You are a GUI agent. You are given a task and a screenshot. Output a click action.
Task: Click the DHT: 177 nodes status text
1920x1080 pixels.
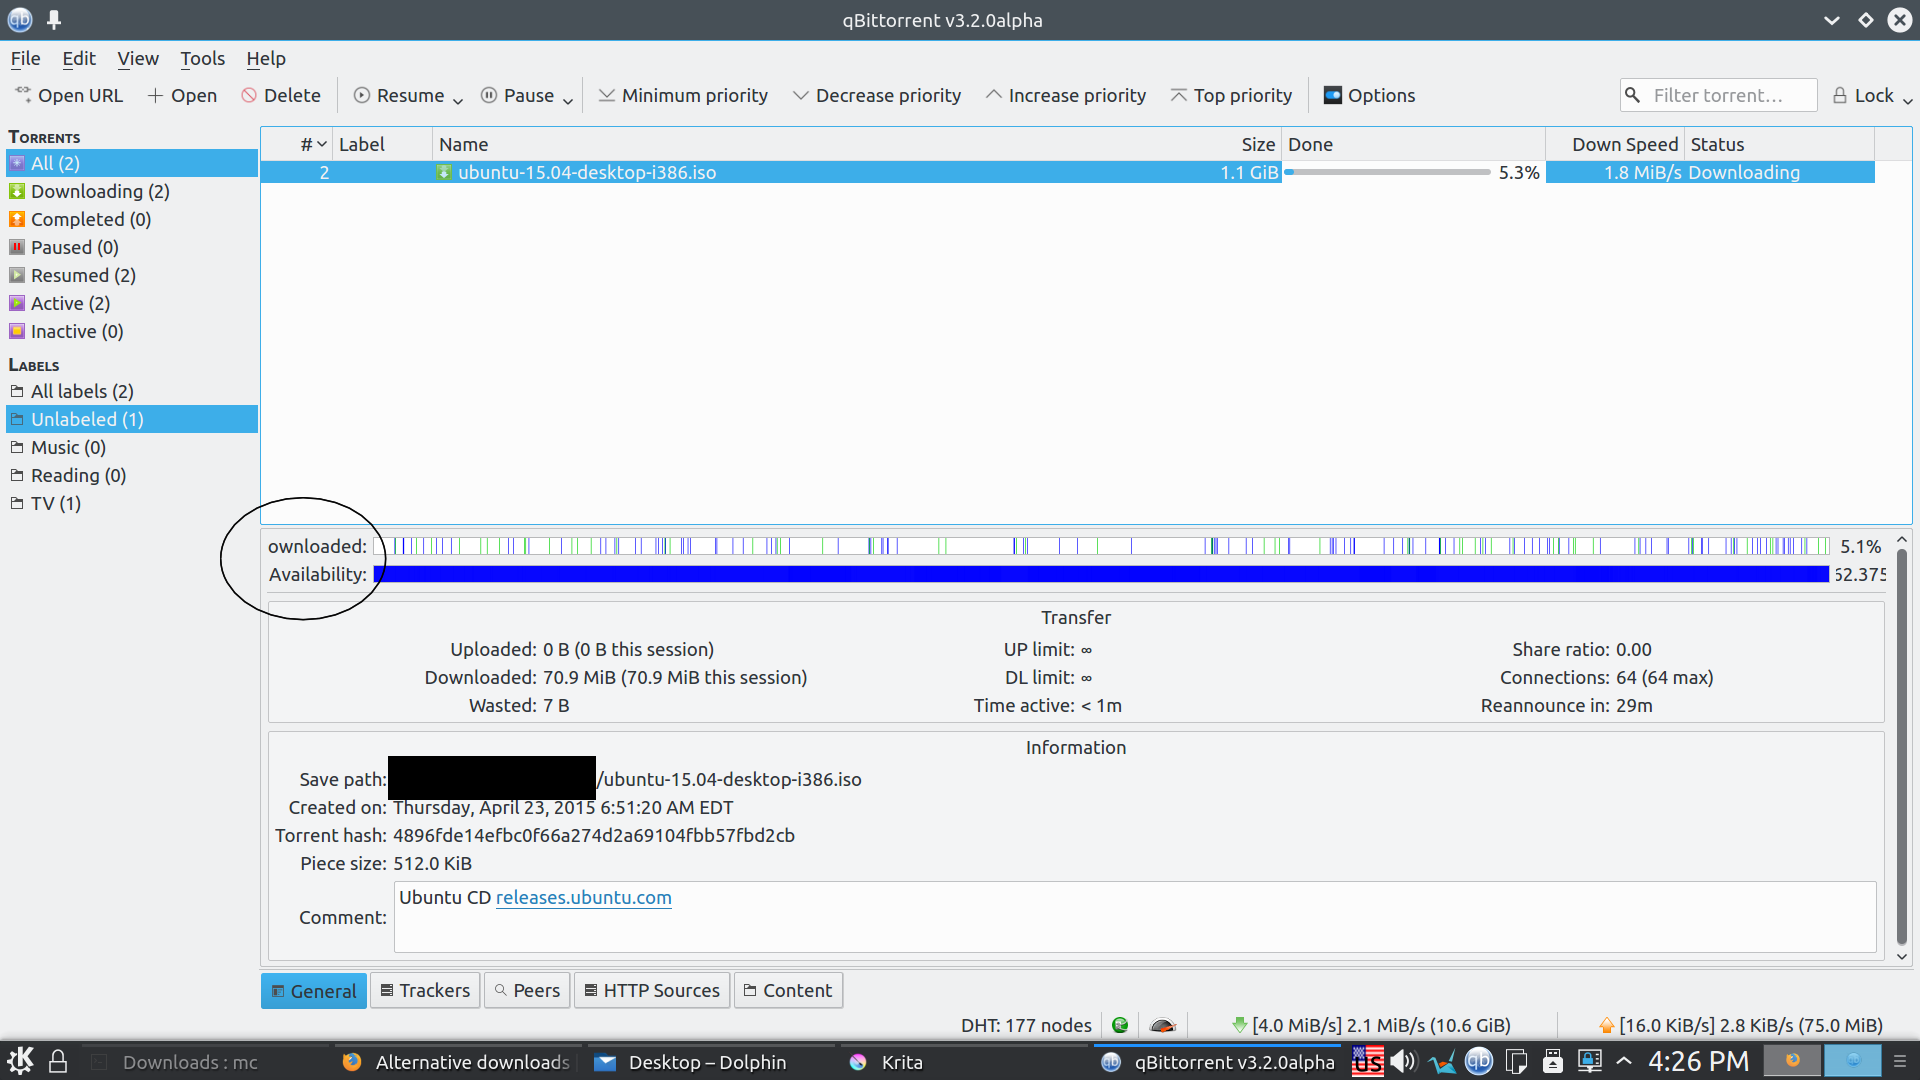click(x=1026, y=1025)
